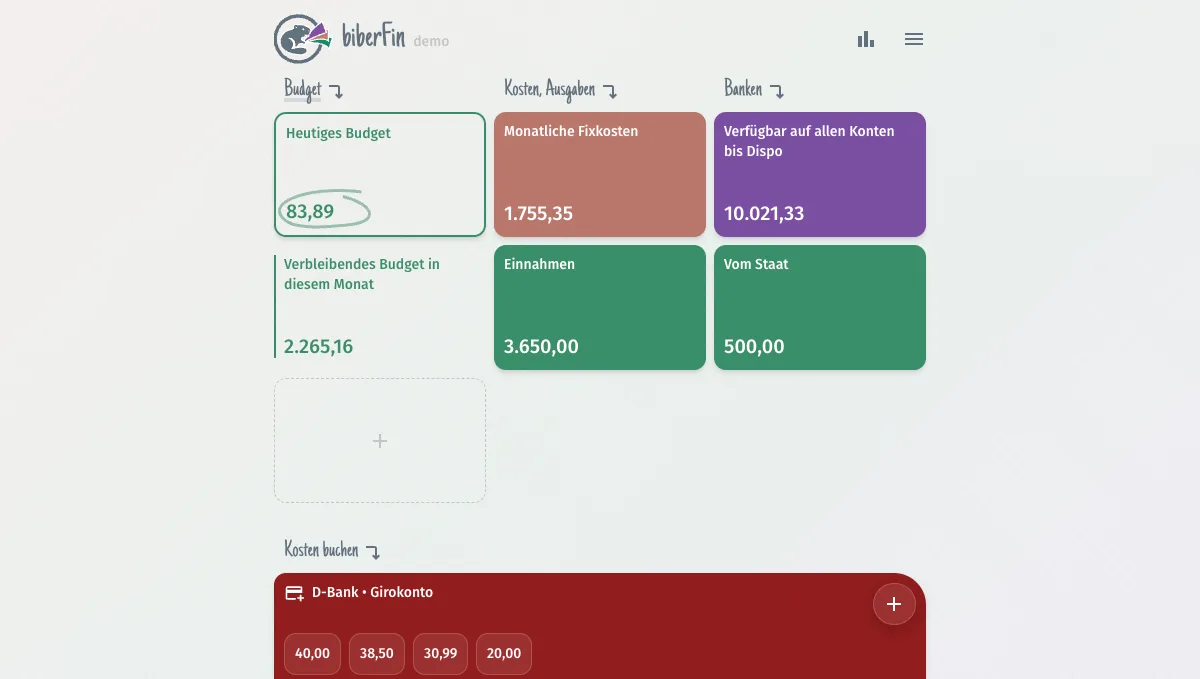Click the card-plus icon beside D-Bank Girokonto

coord(294,592)
